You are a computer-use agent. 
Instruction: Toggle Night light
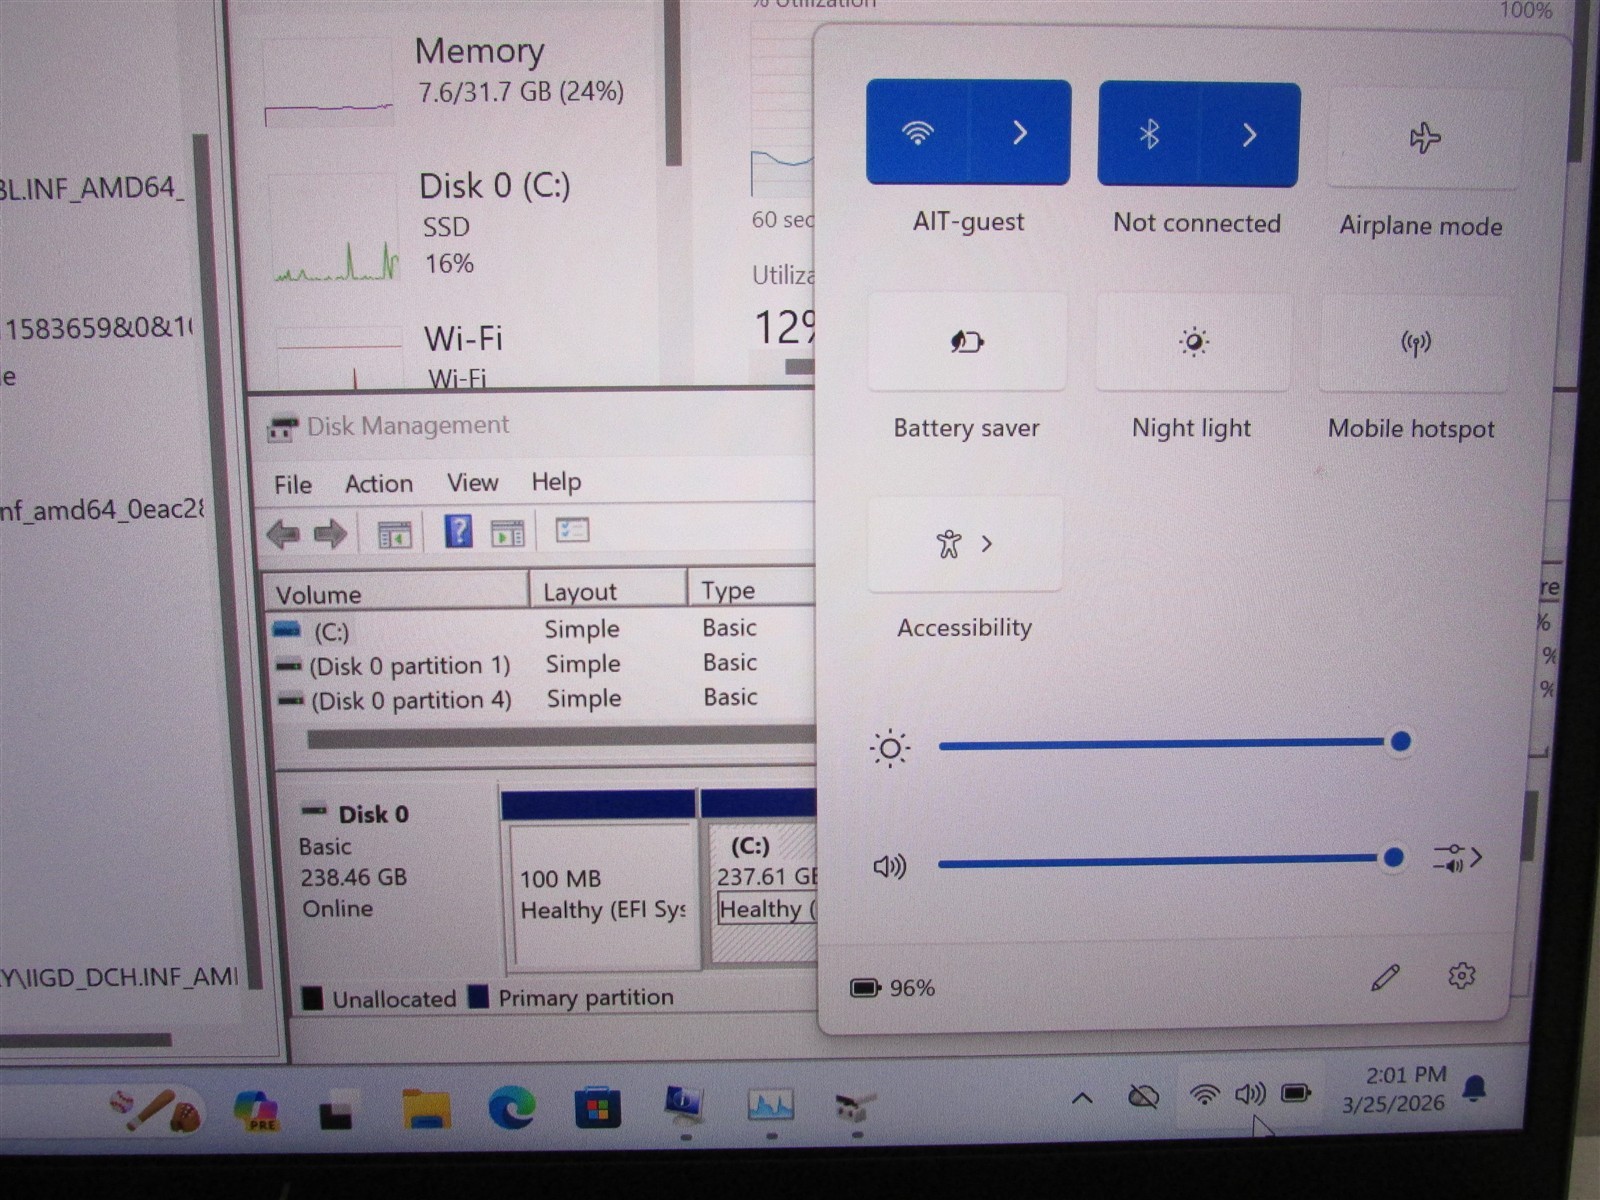1193,342
